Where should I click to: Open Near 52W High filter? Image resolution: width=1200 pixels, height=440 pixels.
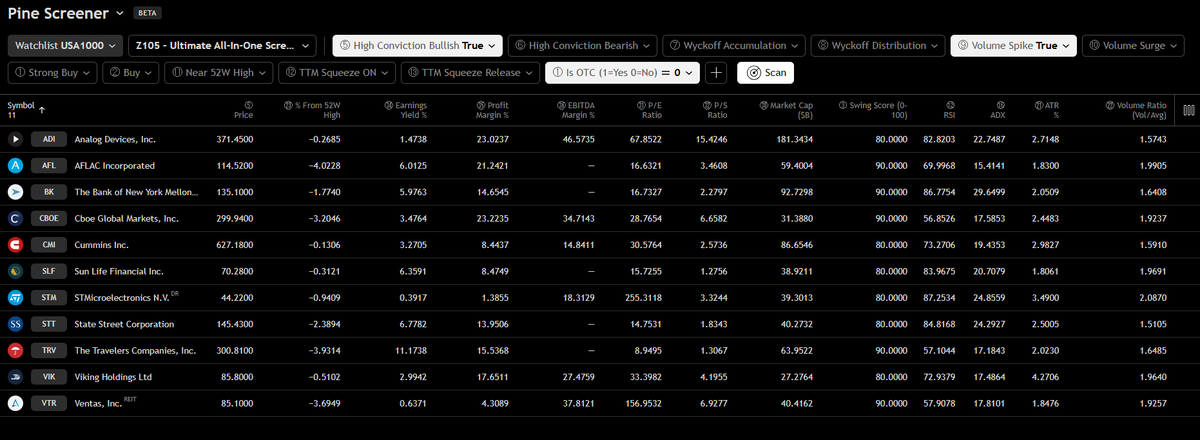click(x=217, y=72)
